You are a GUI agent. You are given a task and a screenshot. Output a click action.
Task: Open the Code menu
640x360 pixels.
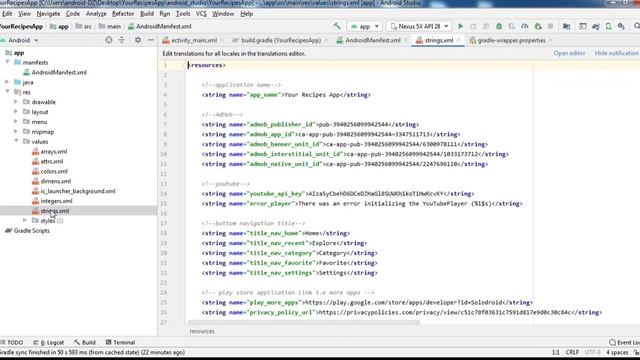tap(73, 13)
